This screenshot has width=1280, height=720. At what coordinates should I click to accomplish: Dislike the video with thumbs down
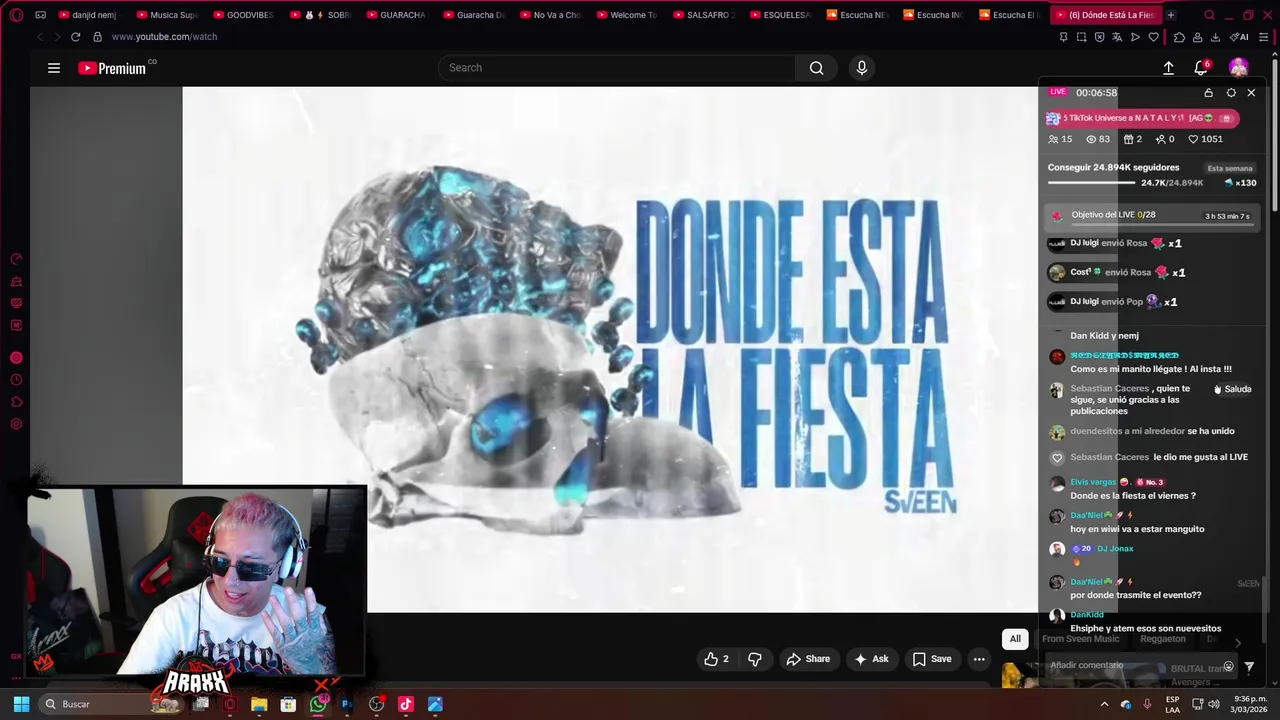click(x=755, y=659)
